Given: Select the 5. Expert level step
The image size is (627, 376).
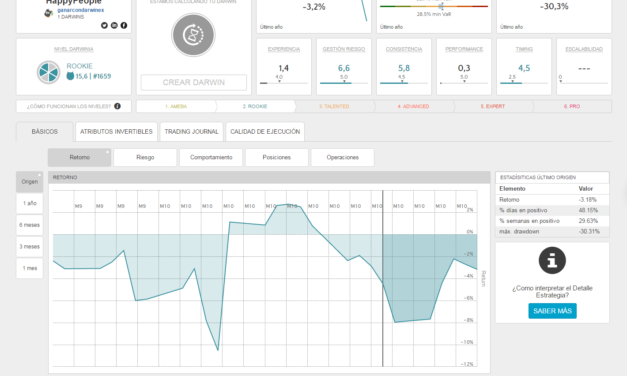Looking at the screenshot, I should click(x=493, y=106).
